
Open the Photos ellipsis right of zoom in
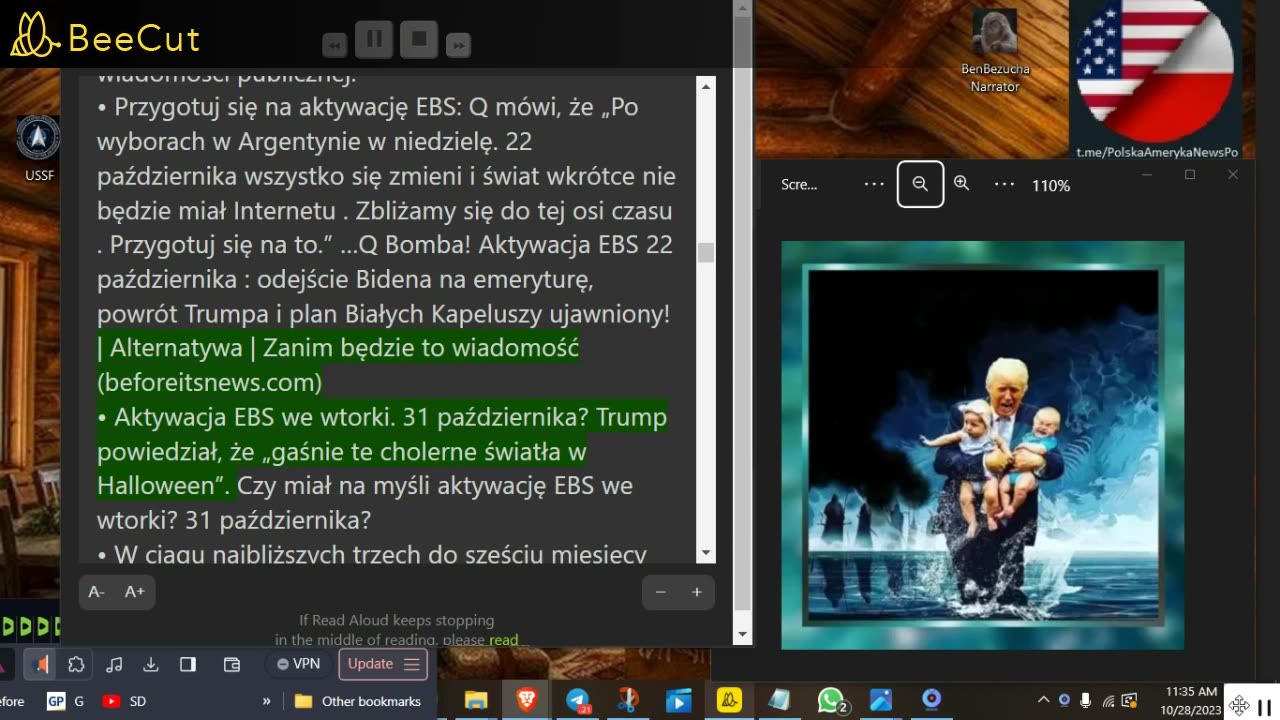click(1004, 184)
